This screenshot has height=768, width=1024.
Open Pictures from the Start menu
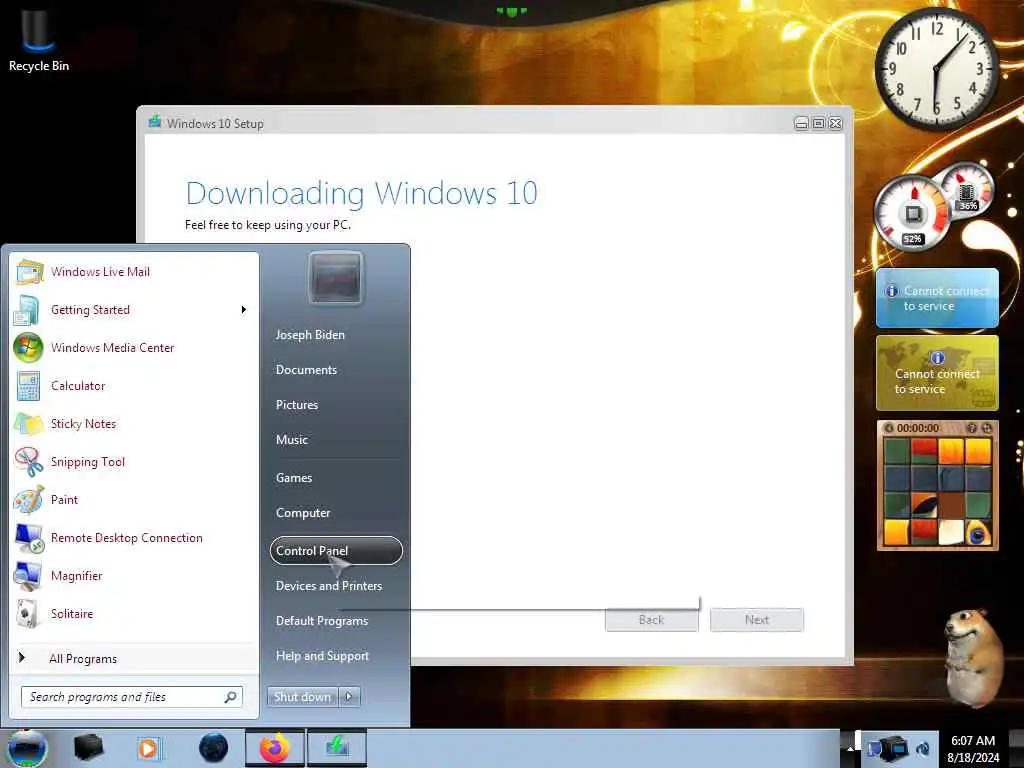(x=296, y=405)
